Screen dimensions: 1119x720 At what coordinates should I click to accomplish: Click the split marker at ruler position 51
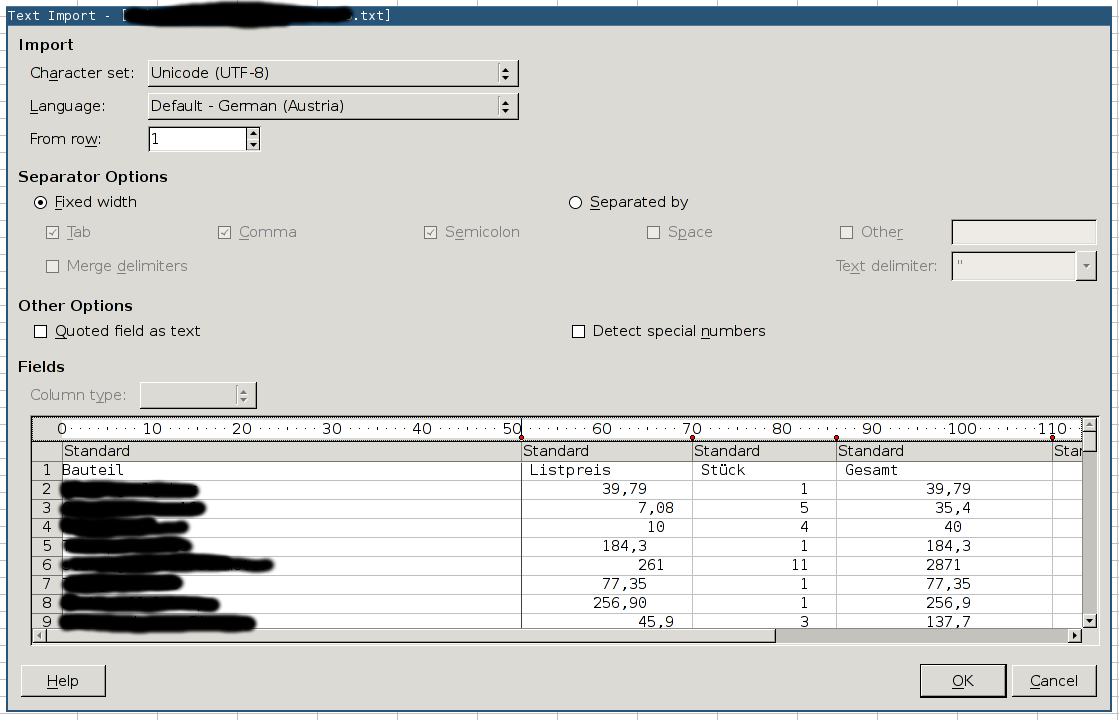522,437
